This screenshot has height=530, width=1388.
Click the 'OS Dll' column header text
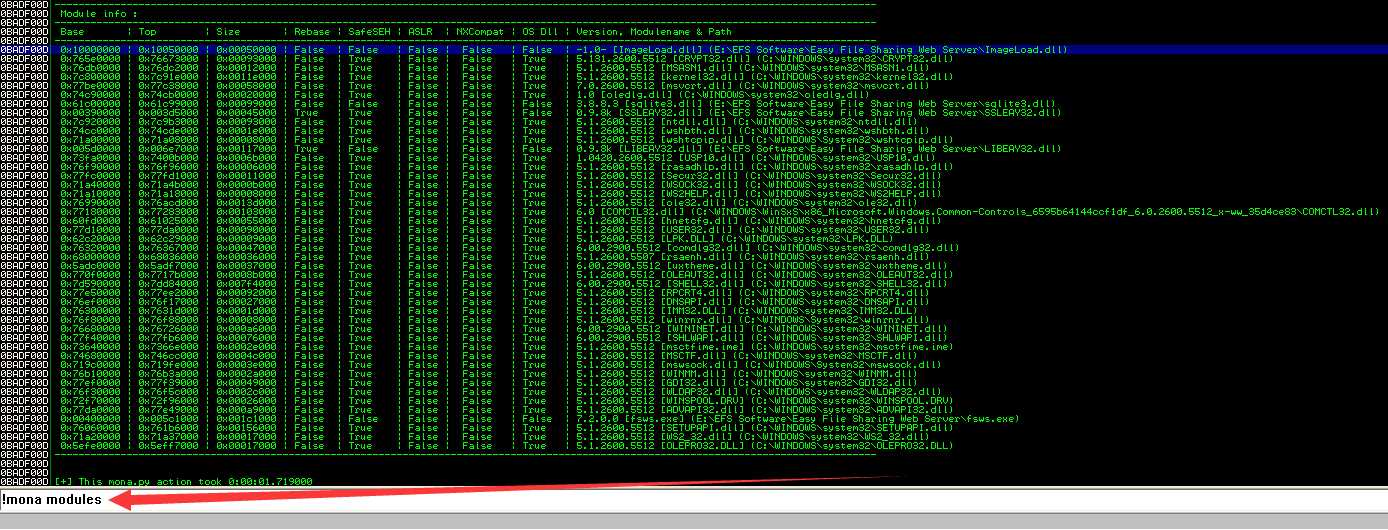[539, 32]
